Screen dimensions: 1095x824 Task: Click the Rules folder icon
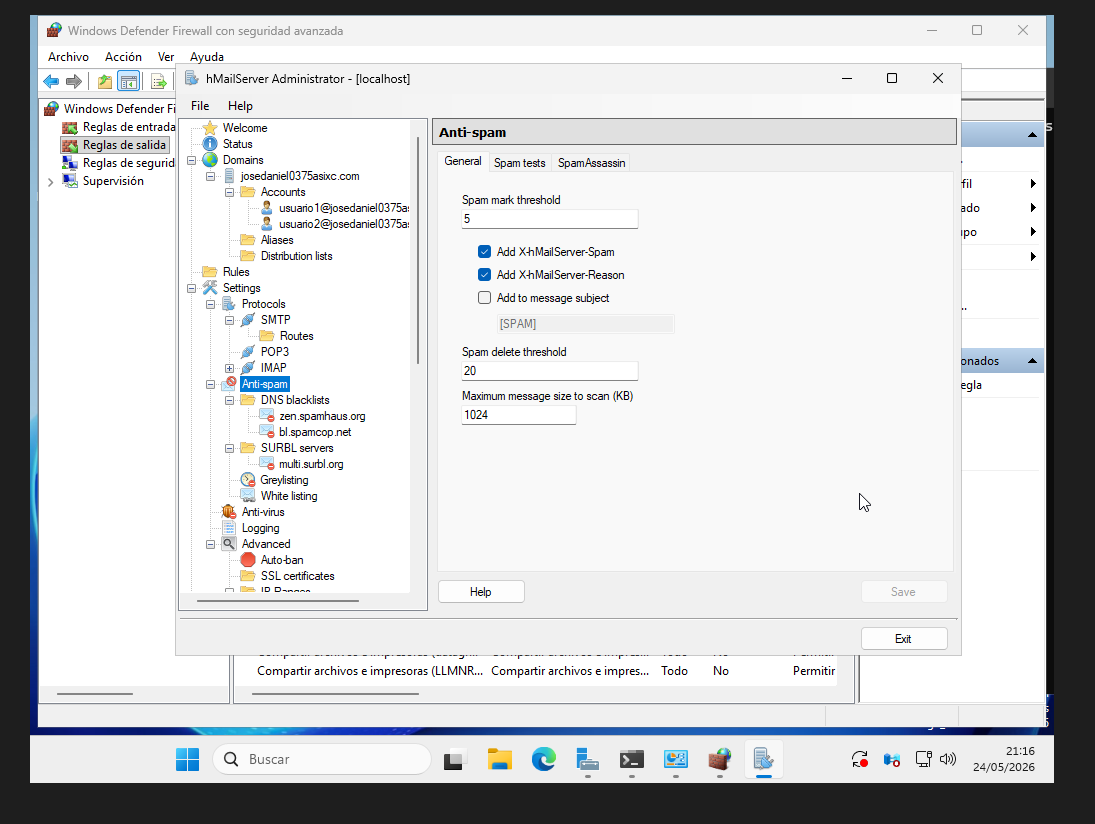click(x=210, y=272)
